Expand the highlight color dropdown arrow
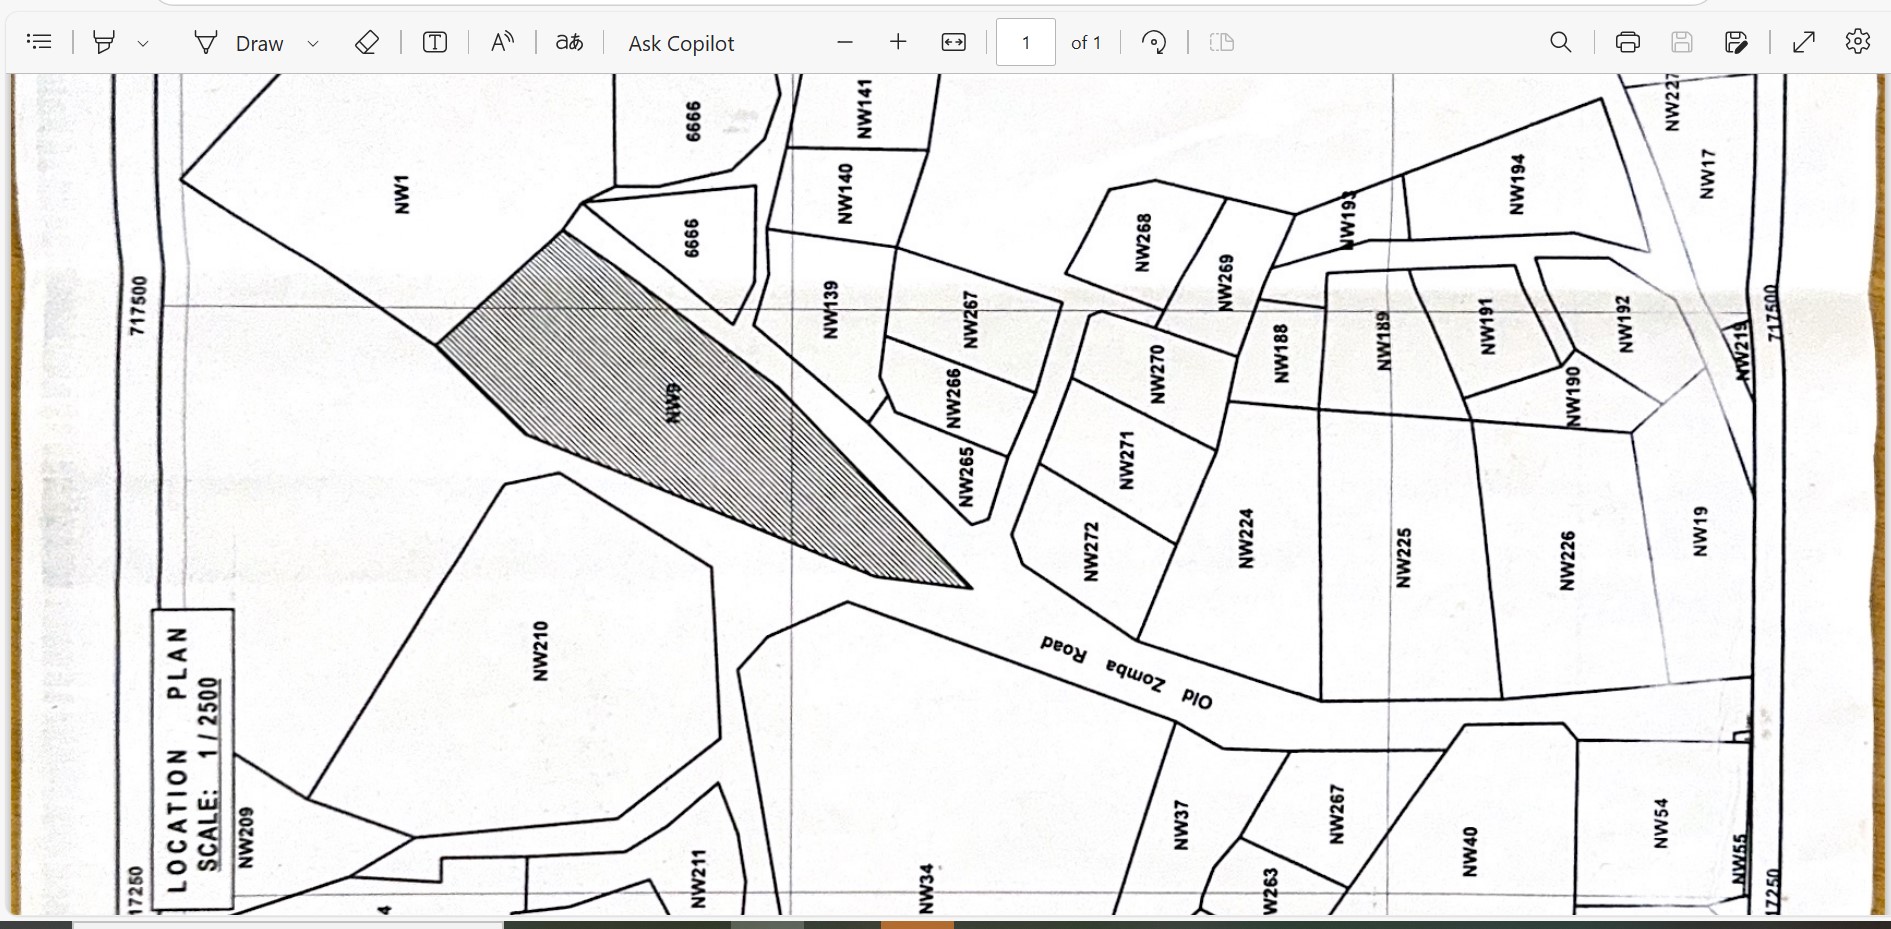 click(x=143, y=43)
